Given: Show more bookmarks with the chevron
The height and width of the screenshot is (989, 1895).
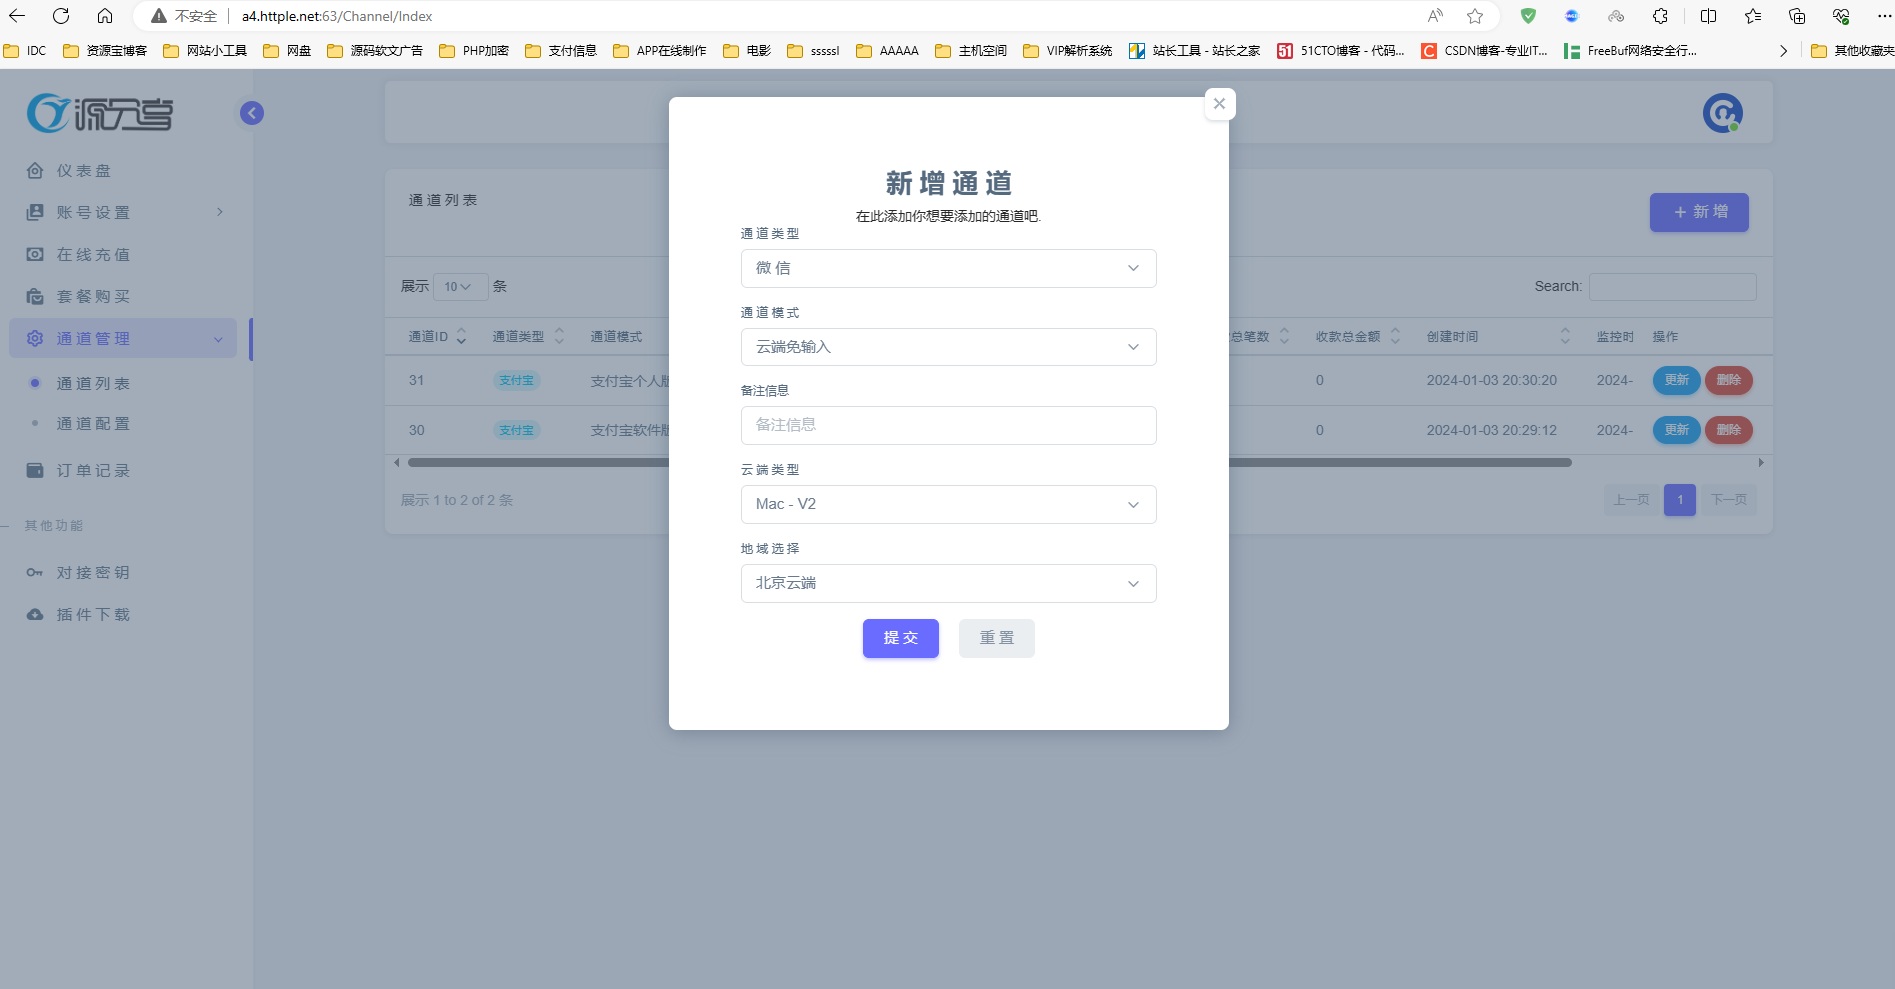Looking at the screenshot, I should (x=1783, y=51).
